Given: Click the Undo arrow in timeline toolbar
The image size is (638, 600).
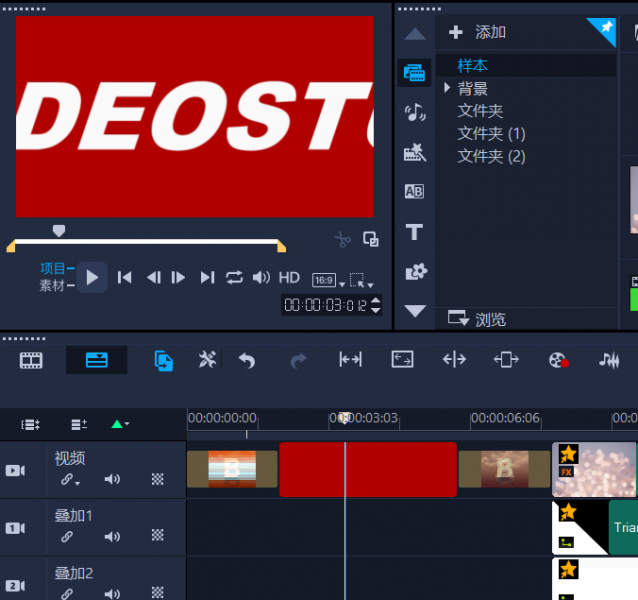Looking at the screenshot, I should click(247, 361).
